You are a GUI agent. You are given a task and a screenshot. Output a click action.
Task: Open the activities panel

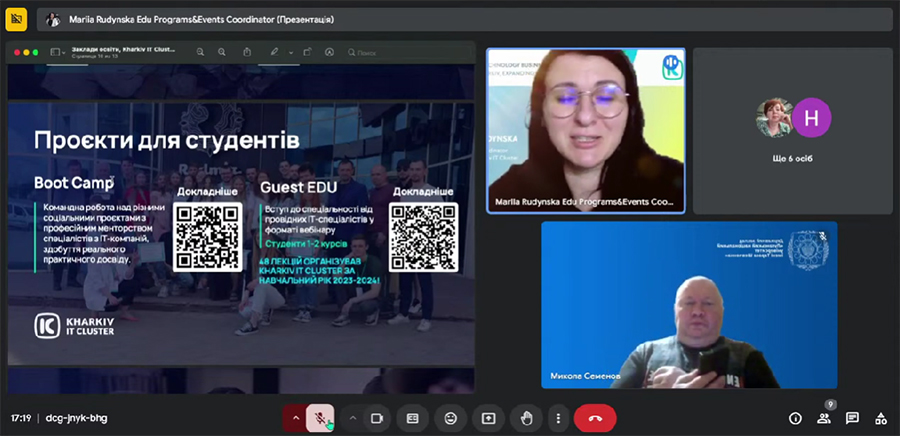(x=880, y=418)
